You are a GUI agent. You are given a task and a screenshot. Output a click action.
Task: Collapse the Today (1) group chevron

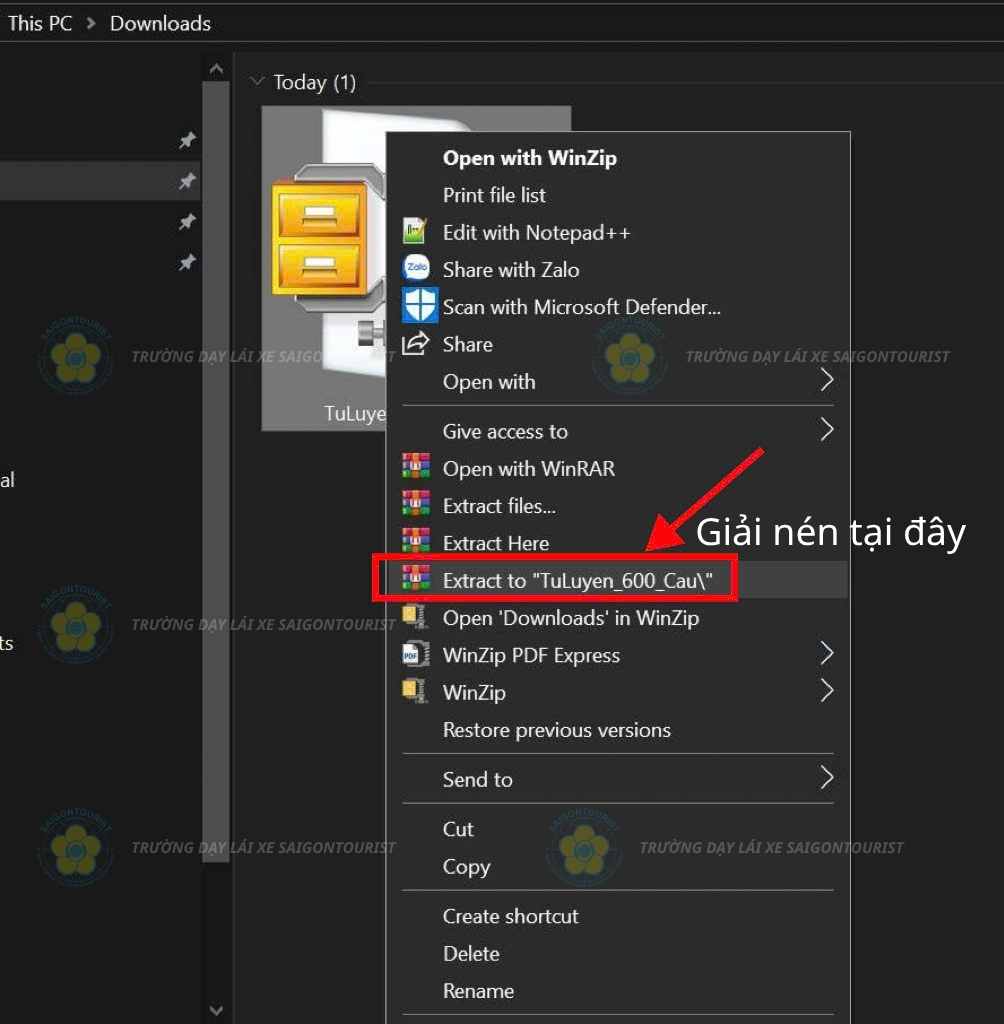257,81
